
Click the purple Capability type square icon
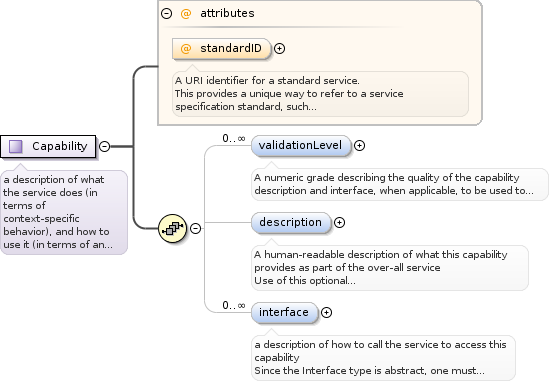(16, 146)
